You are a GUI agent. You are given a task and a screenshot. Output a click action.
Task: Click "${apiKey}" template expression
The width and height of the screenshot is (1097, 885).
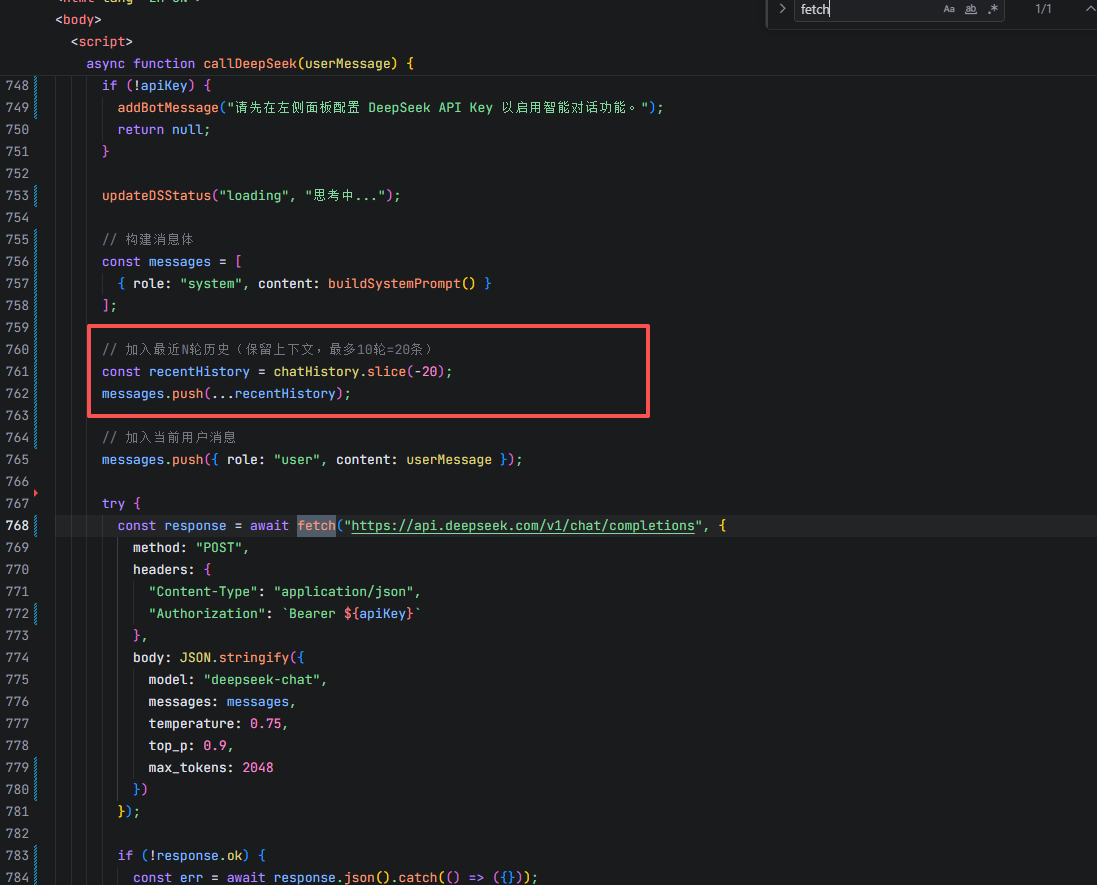[378, 614]
